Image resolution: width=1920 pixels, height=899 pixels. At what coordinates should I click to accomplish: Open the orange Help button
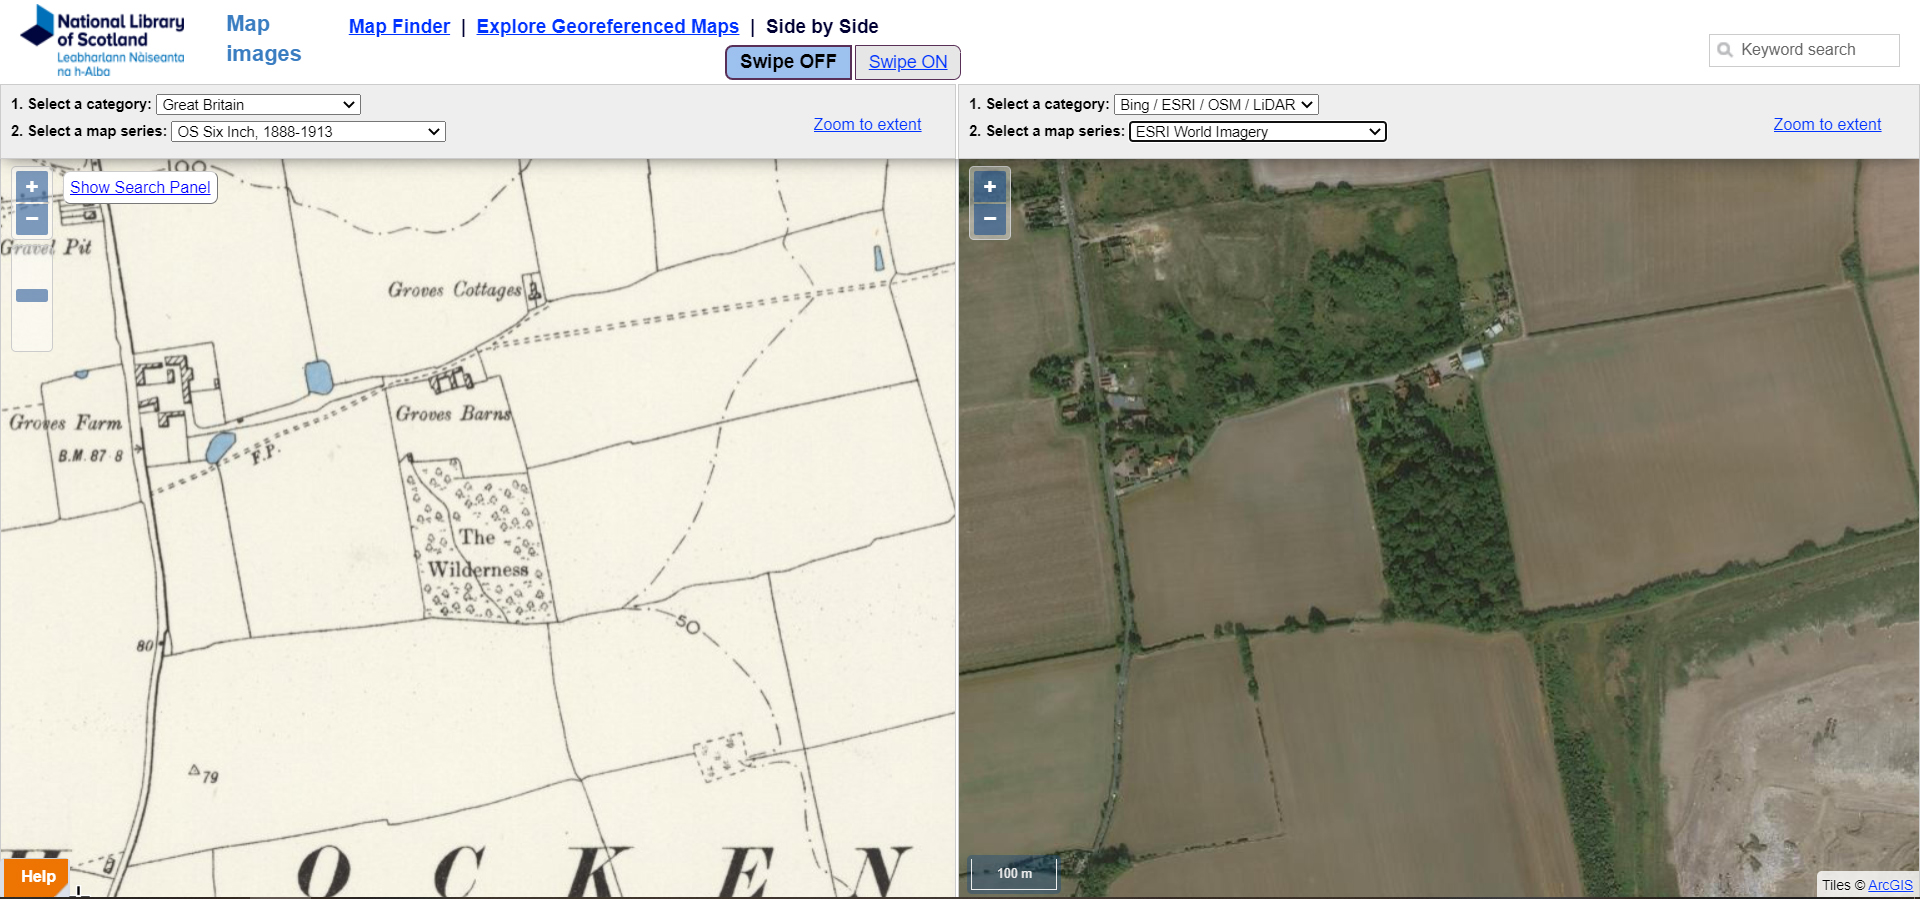point(37,877)
